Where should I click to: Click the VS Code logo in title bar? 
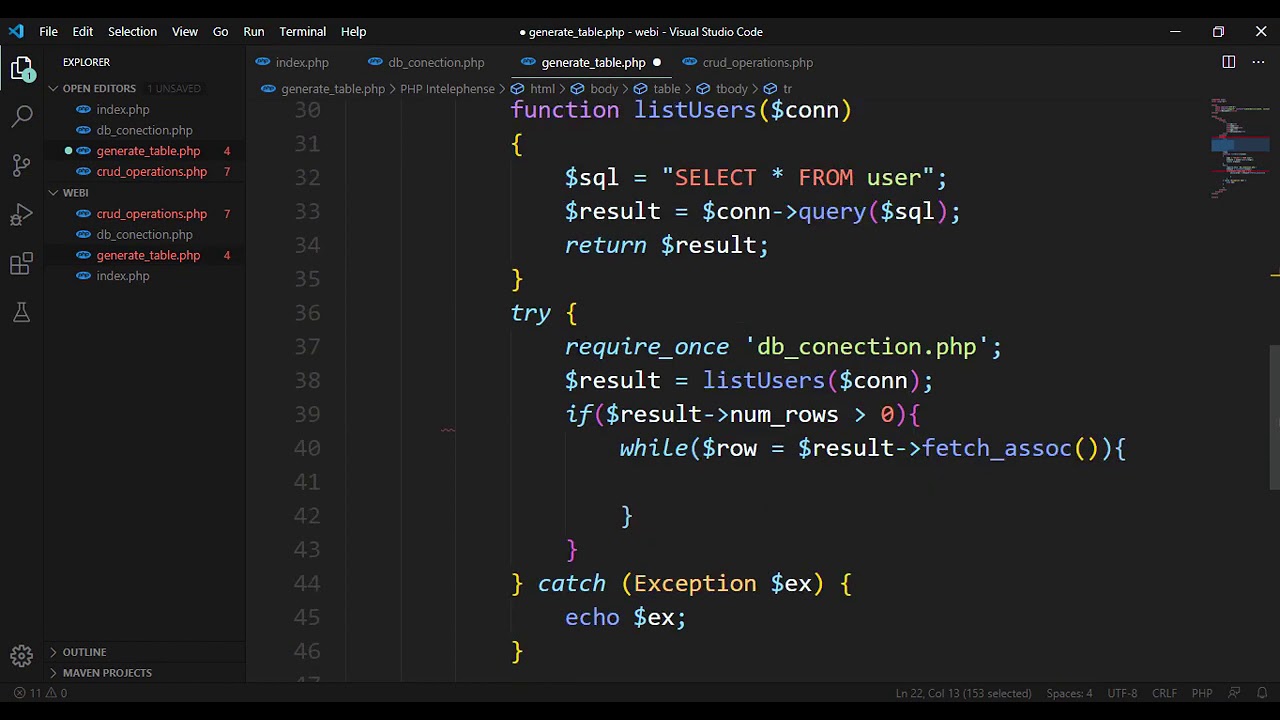[x=16, y=31]
